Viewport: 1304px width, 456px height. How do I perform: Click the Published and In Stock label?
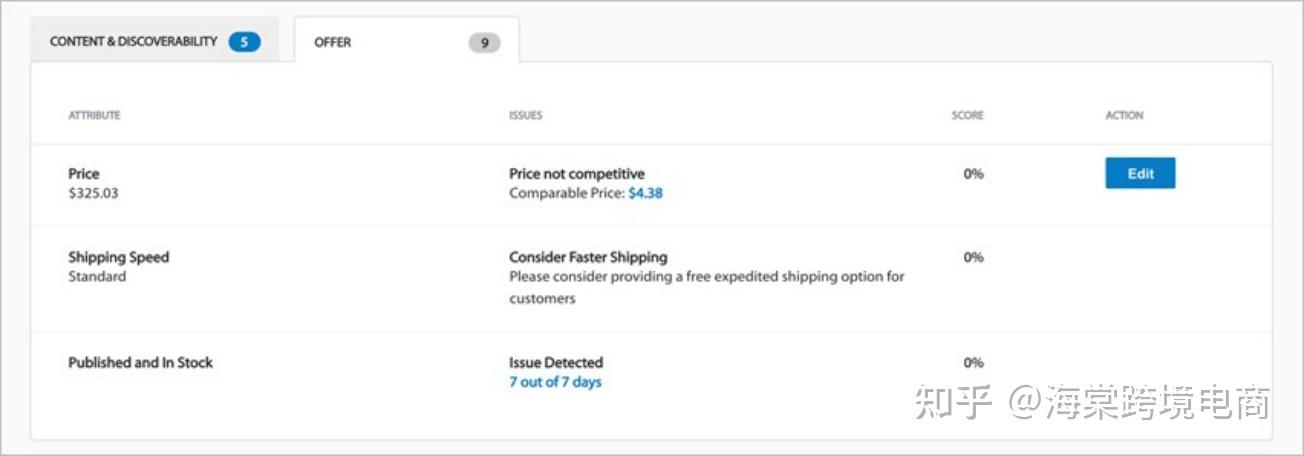140,363
